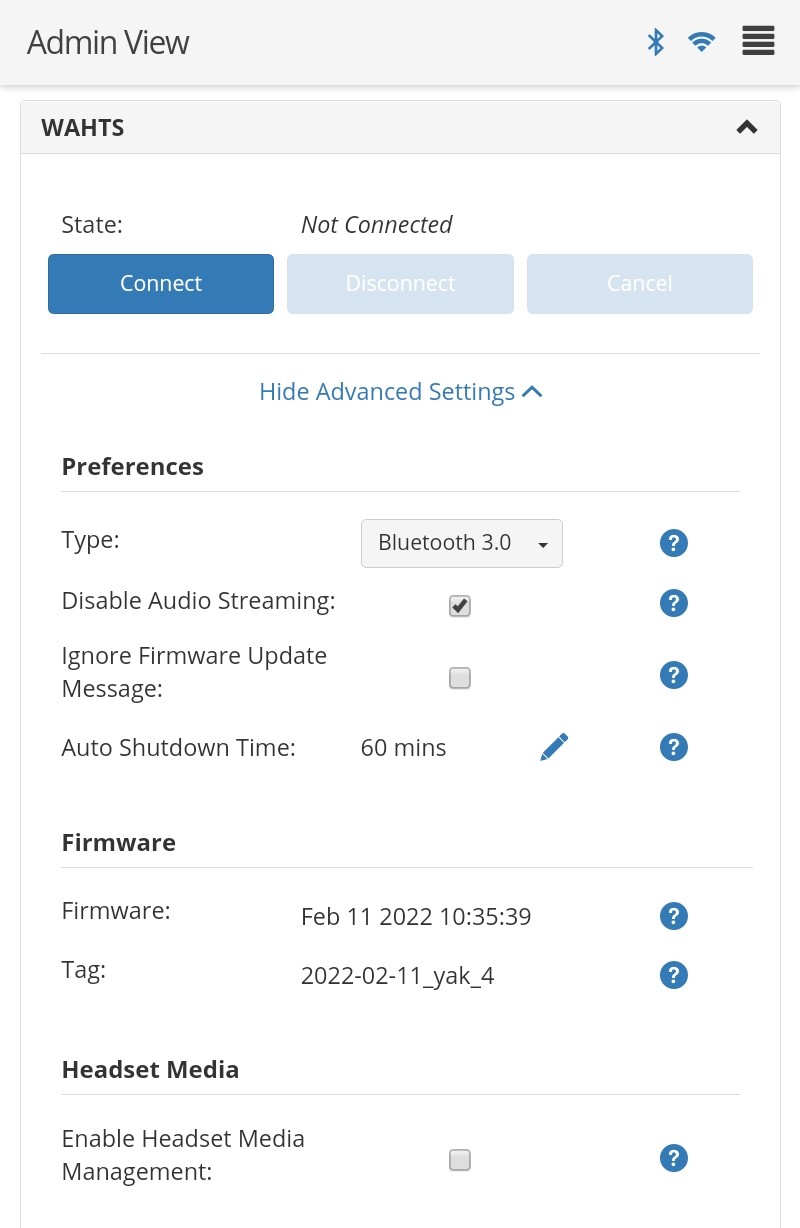This screenshot has width=800, height=1228.
Task: Open help for Auto Shutdown Time
Action: (674, 747)
